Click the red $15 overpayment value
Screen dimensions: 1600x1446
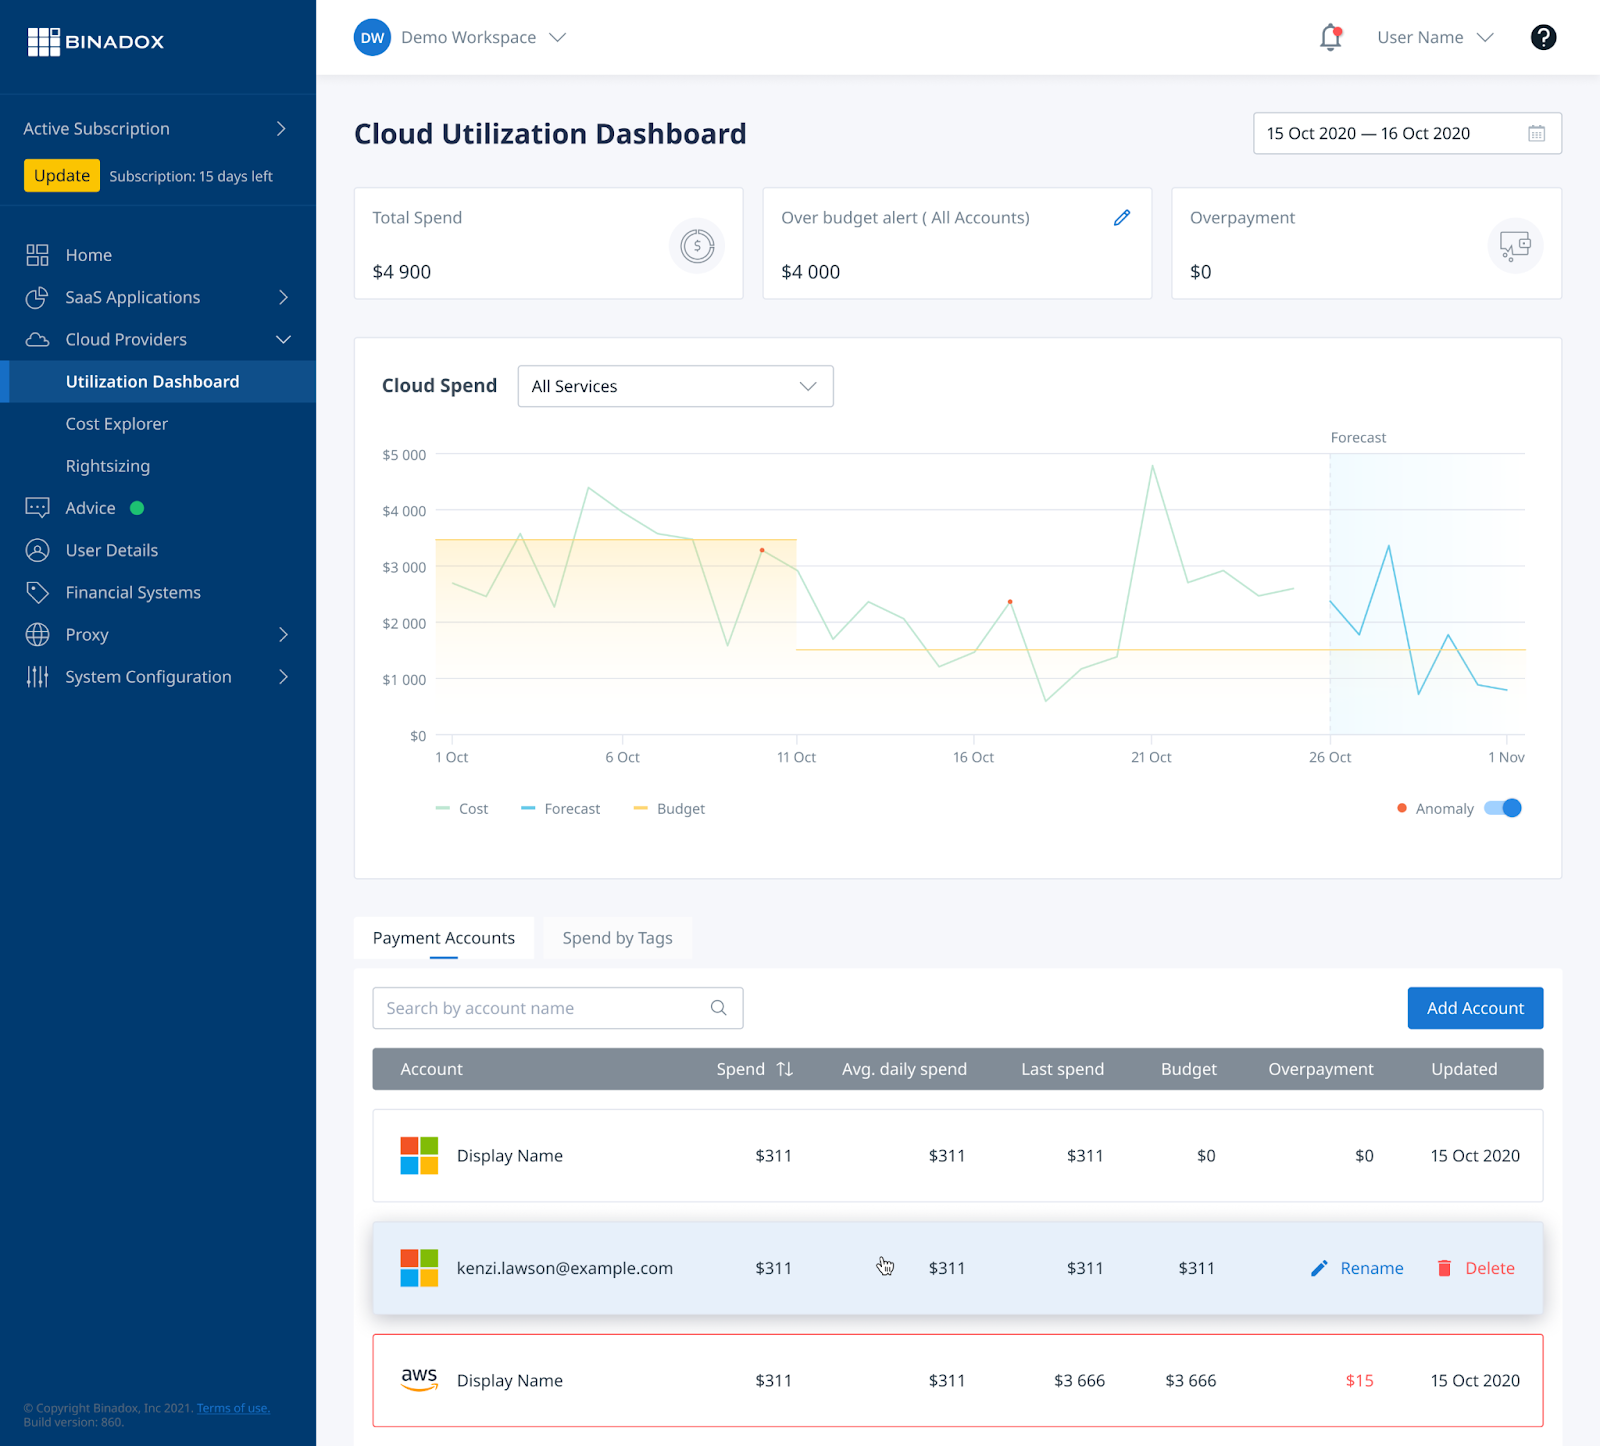[x=1359, y=1380]
